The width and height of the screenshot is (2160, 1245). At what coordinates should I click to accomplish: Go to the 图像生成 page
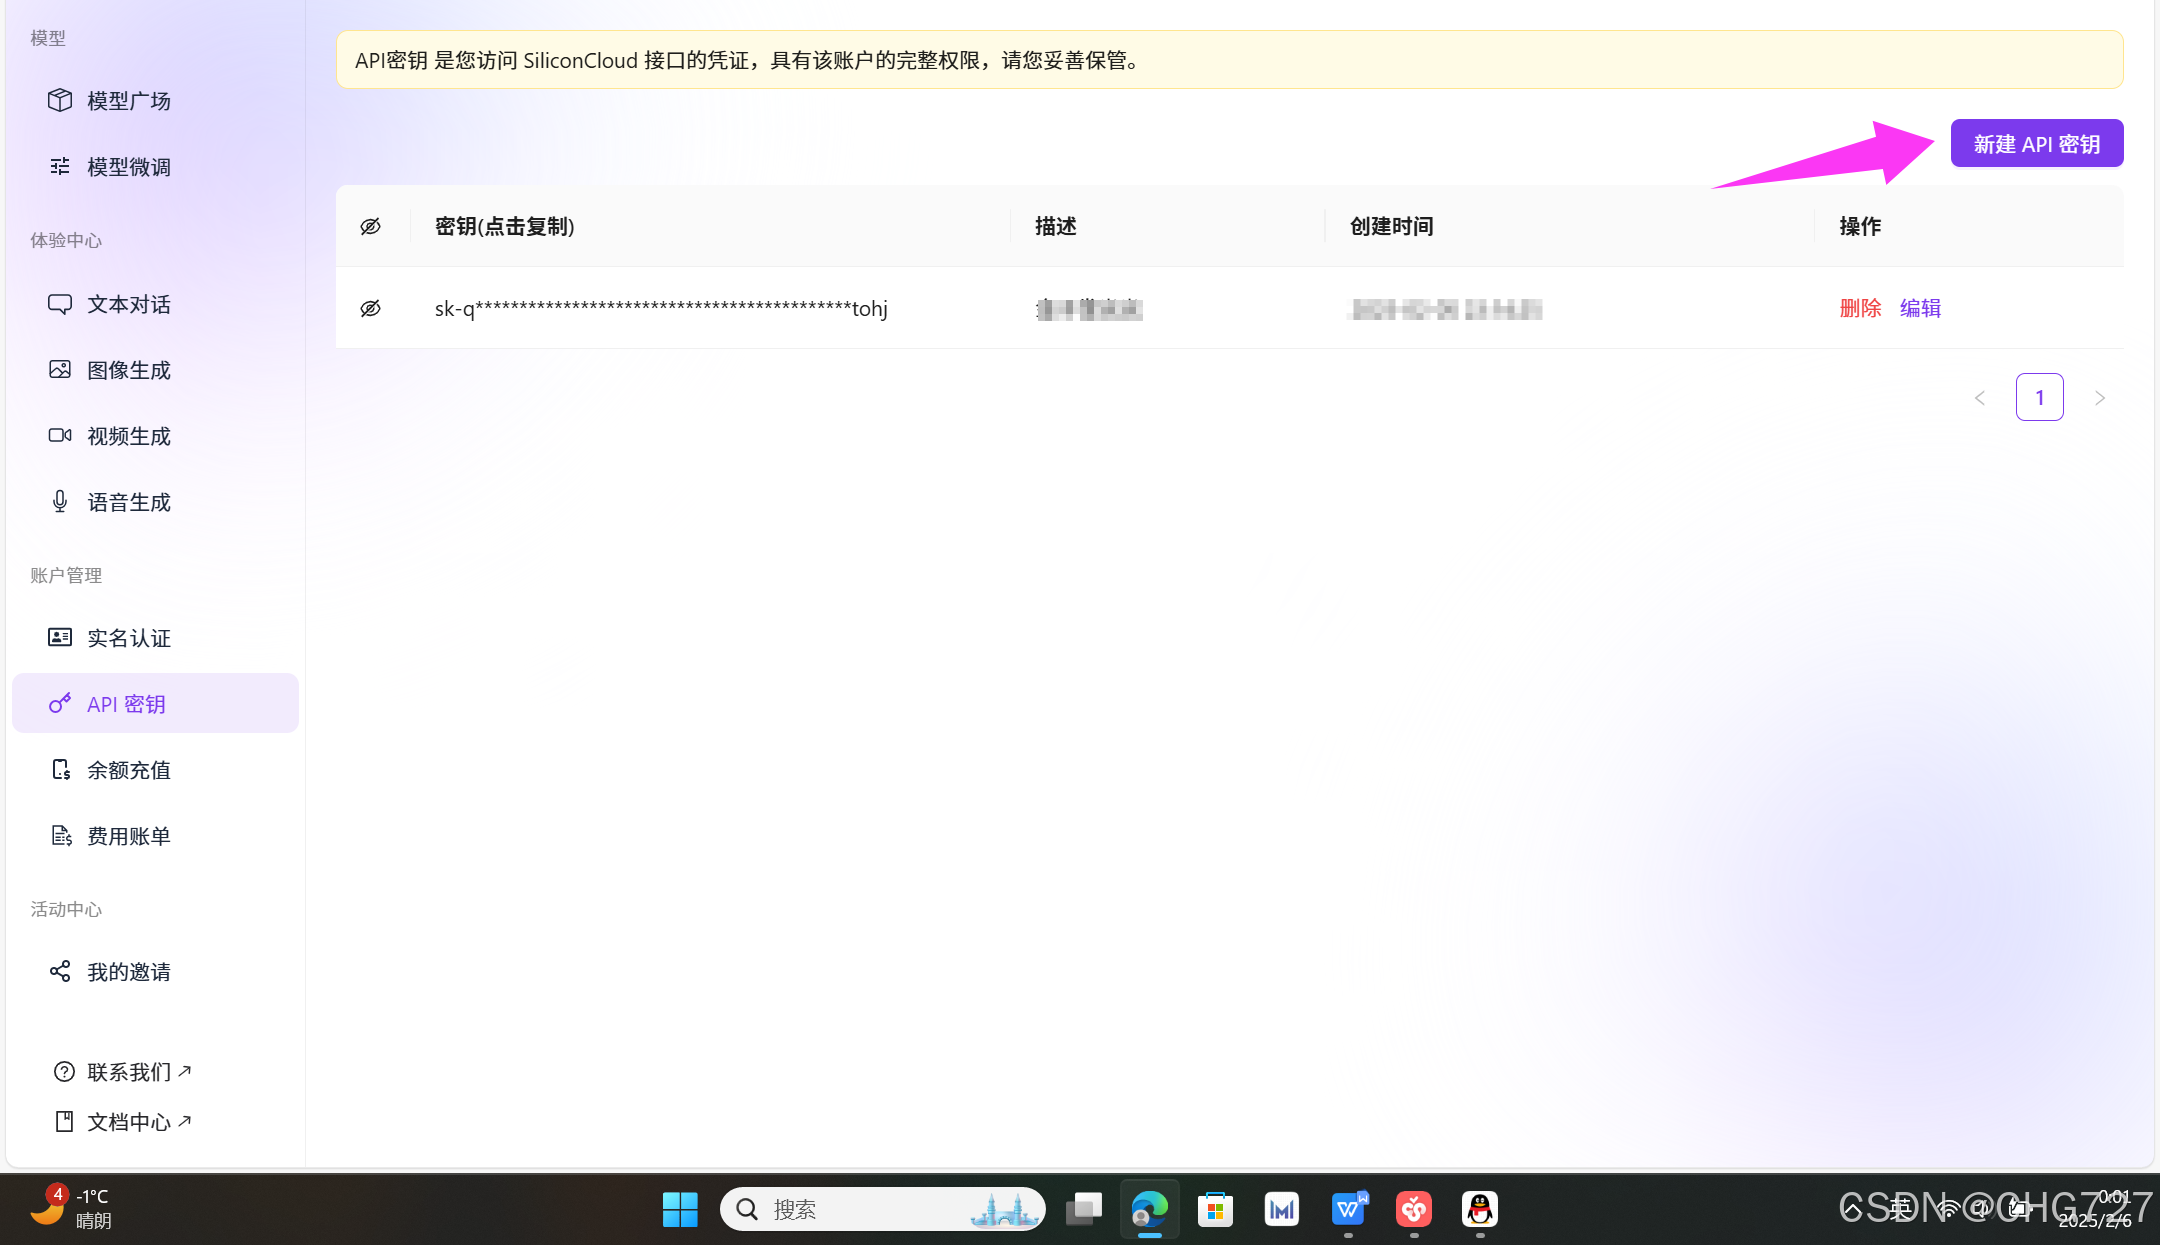(128, 370)
